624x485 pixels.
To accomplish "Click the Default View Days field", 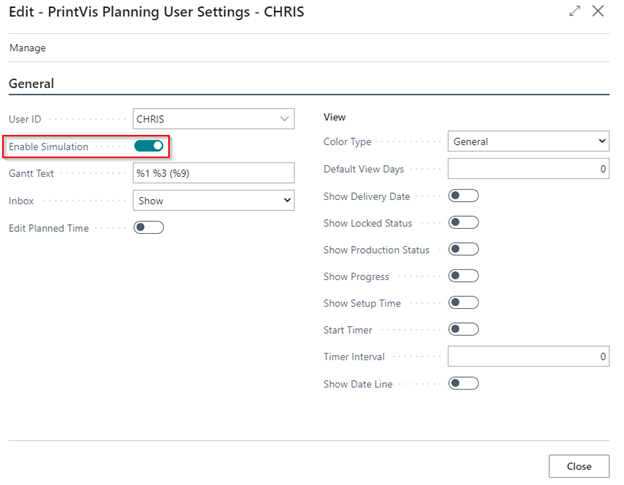I will [528, 169].
